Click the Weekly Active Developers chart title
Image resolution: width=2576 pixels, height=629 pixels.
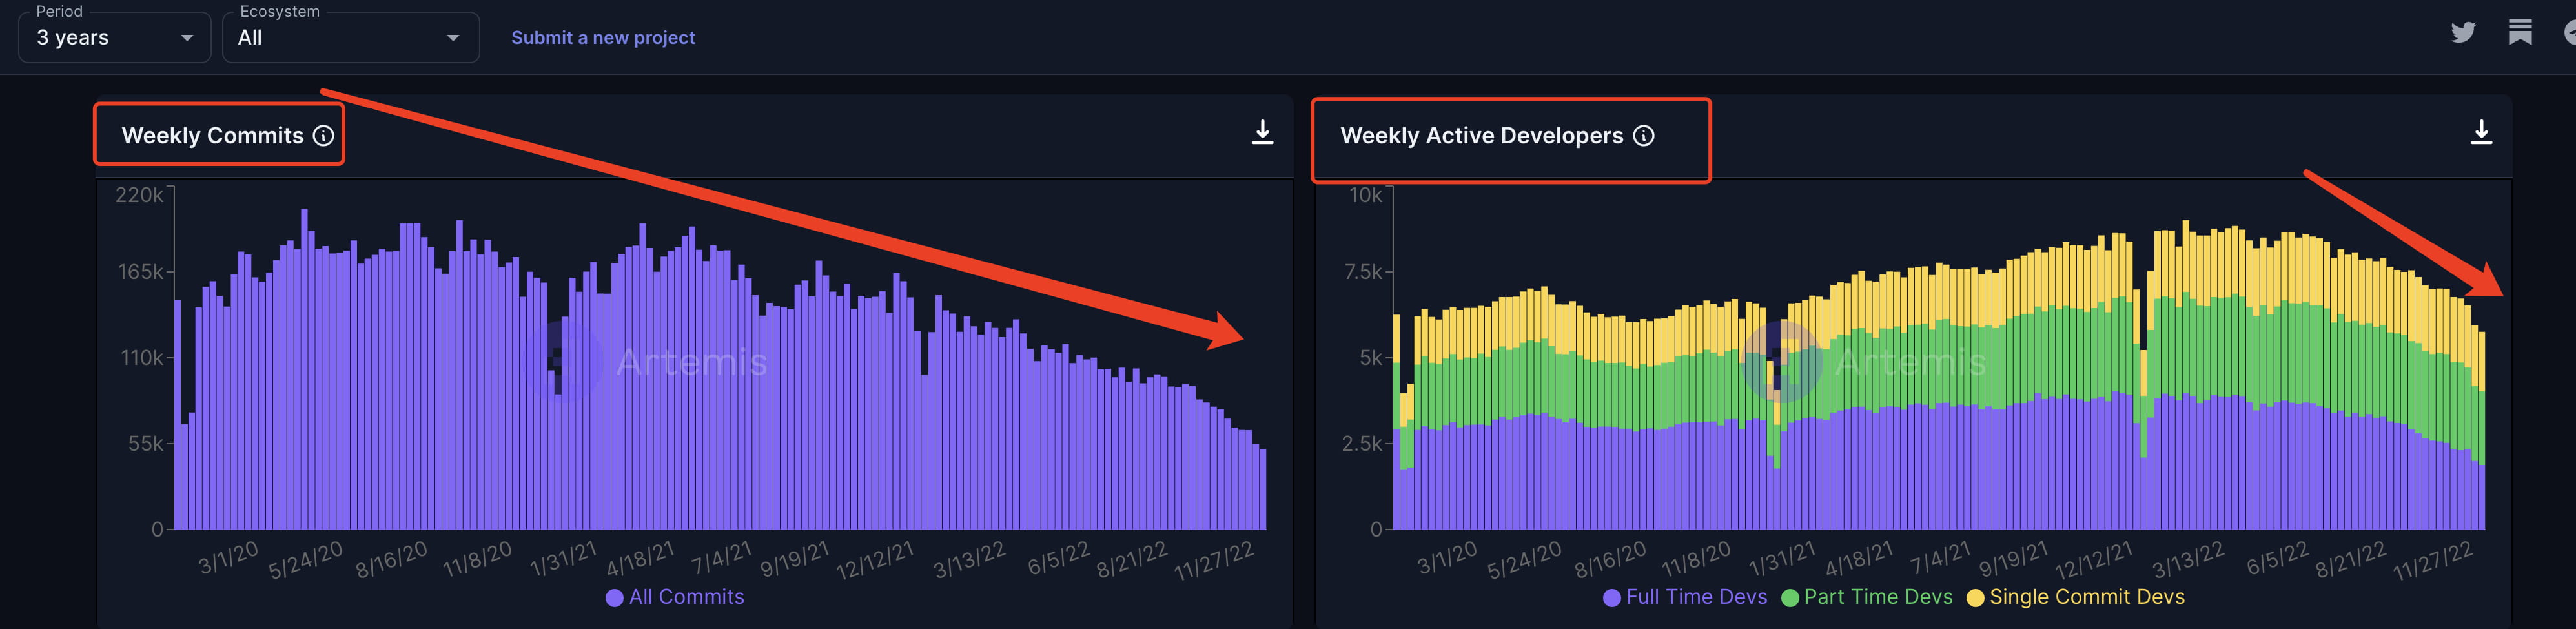coord(1481,136)
